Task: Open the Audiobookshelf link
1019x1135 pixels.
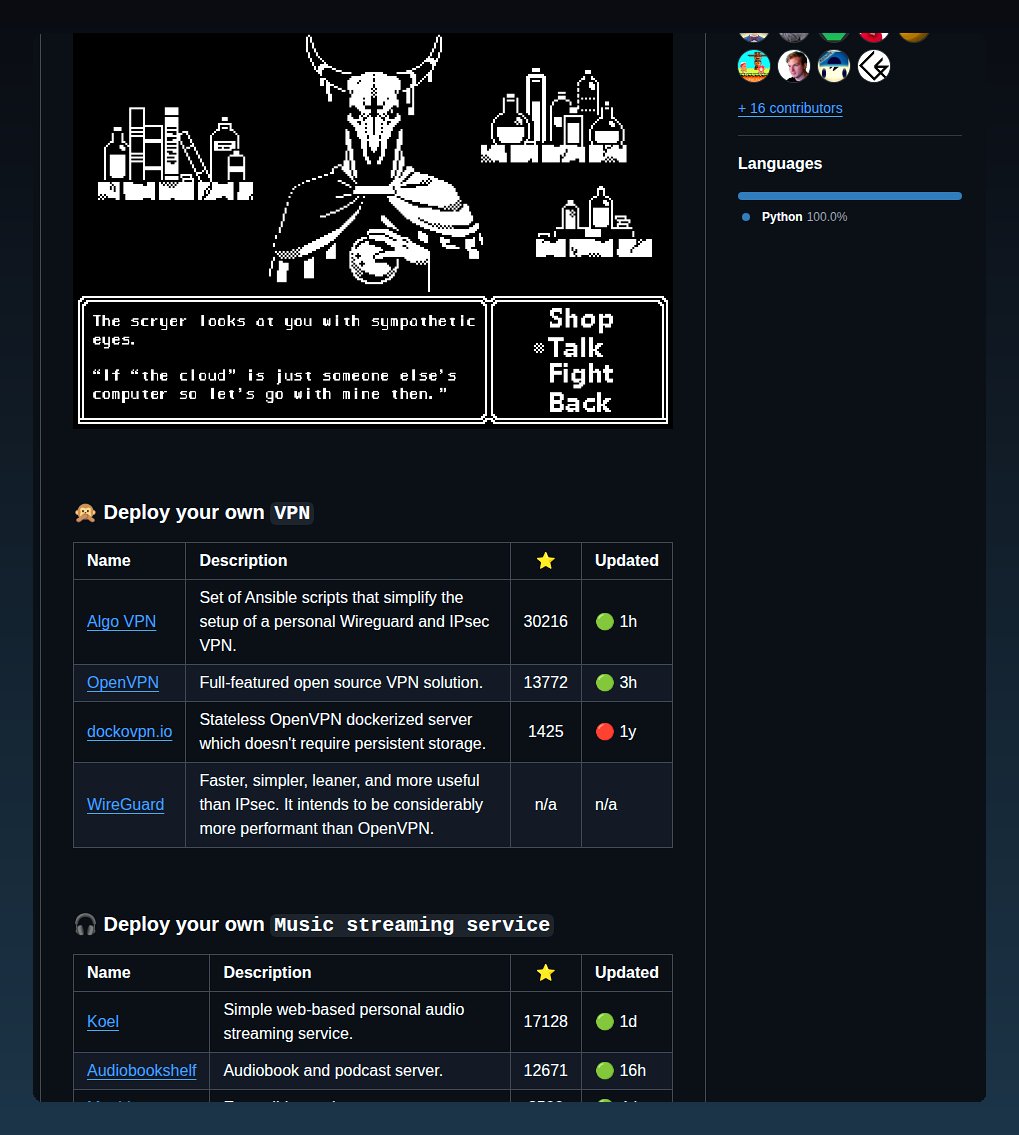Action: click(x=141, y=1071)
